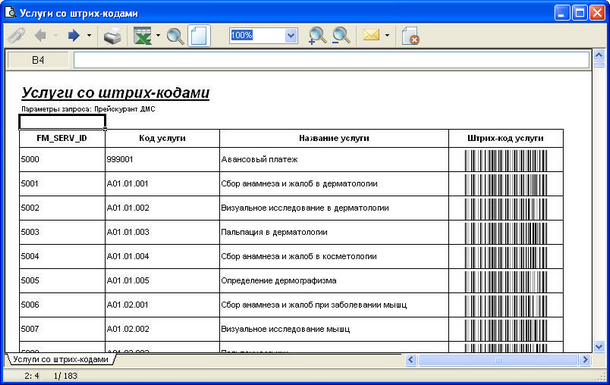Send the report by email envelope icon
The image size is (610, 385).
(371, 35)
